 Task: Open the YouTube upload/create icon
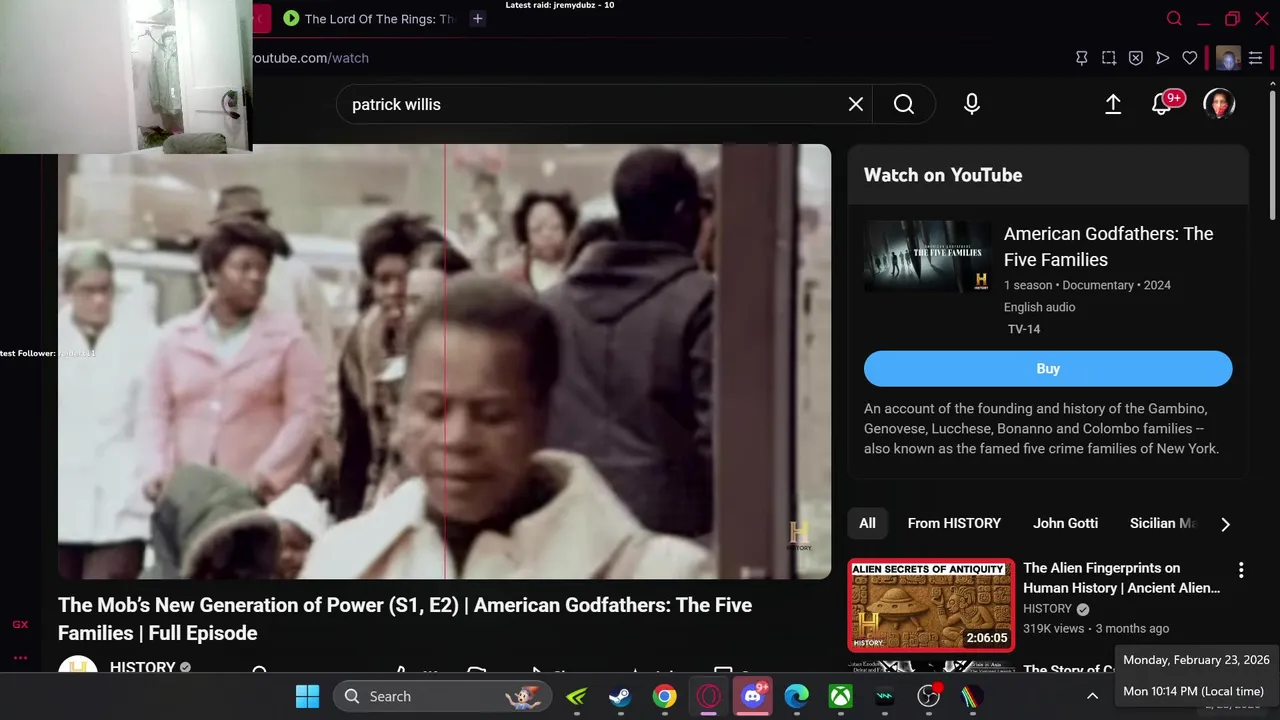tap(1113, 104)
